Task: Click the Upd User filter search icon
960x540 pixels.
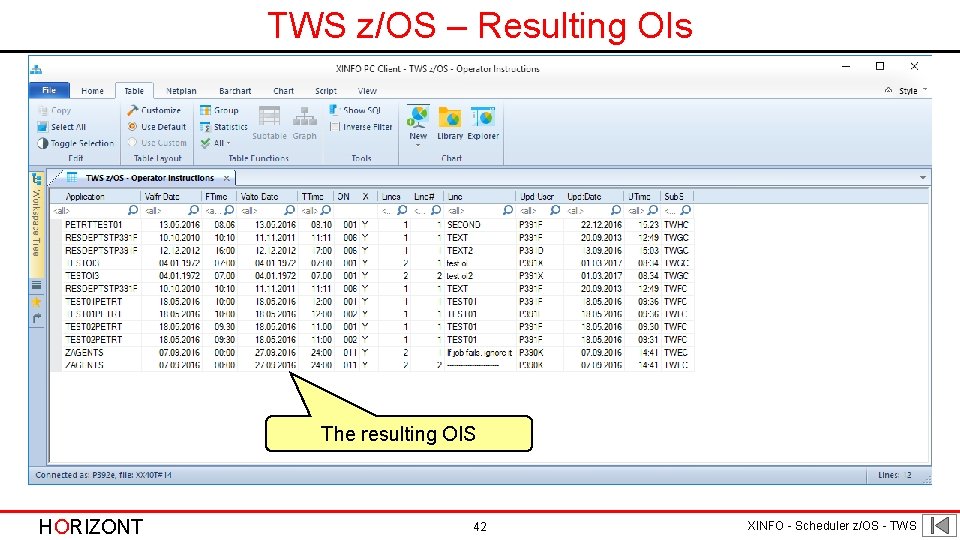Action: click(x=555, y=211)
